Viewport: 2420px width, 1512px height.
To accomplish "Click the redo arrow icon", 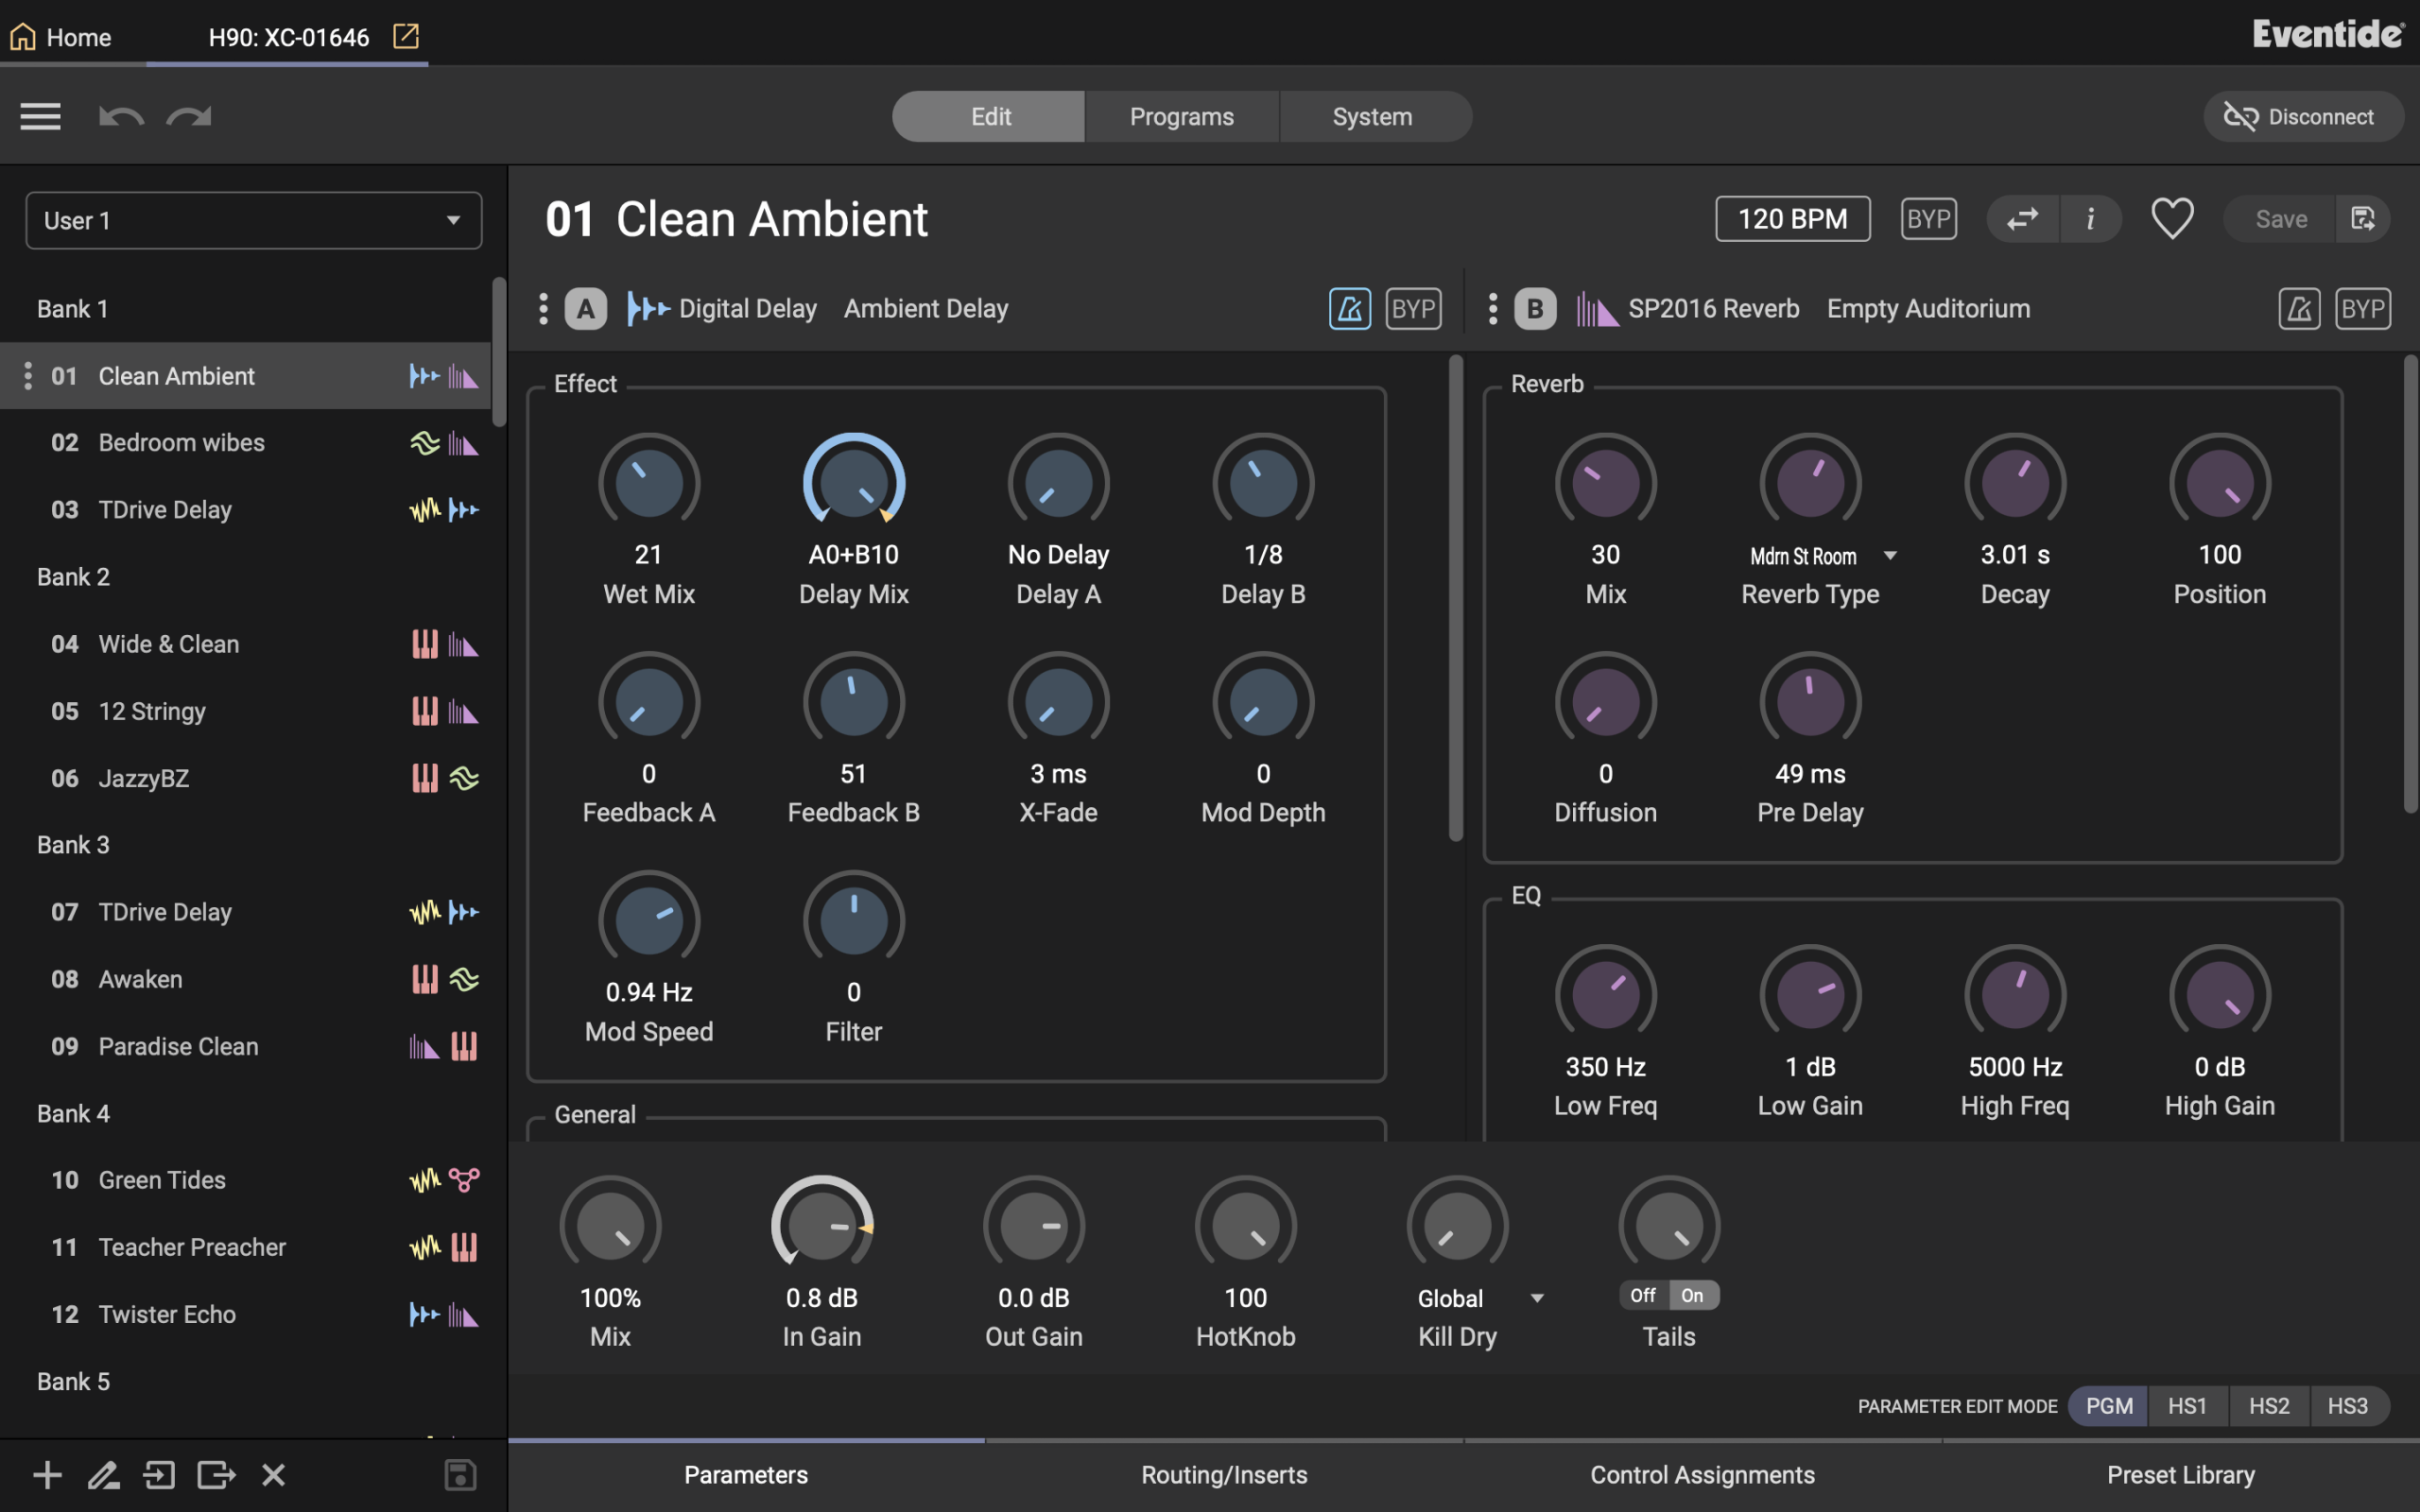I will (189, 116).
